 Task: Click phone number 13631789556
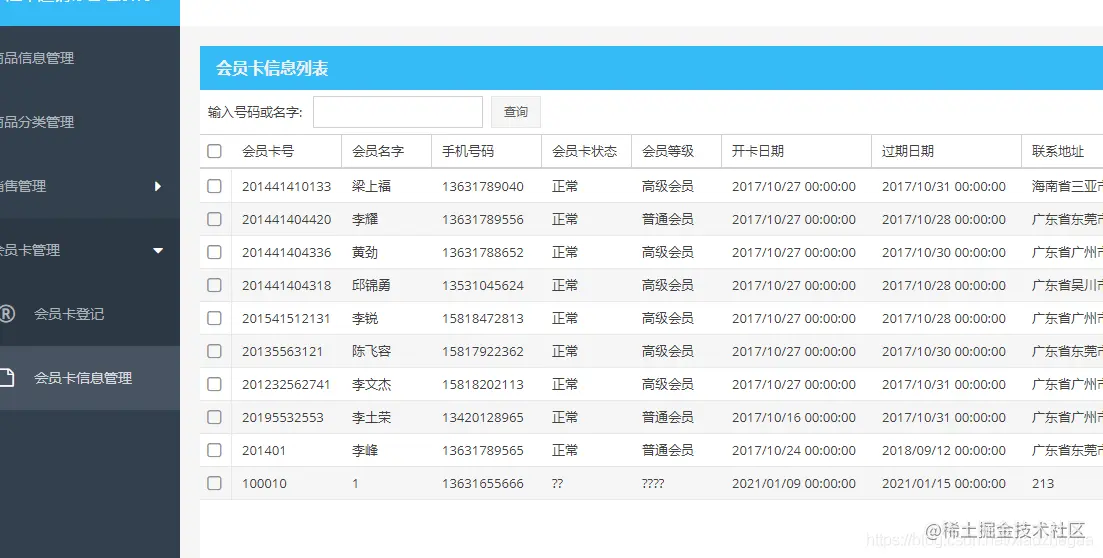483,220
